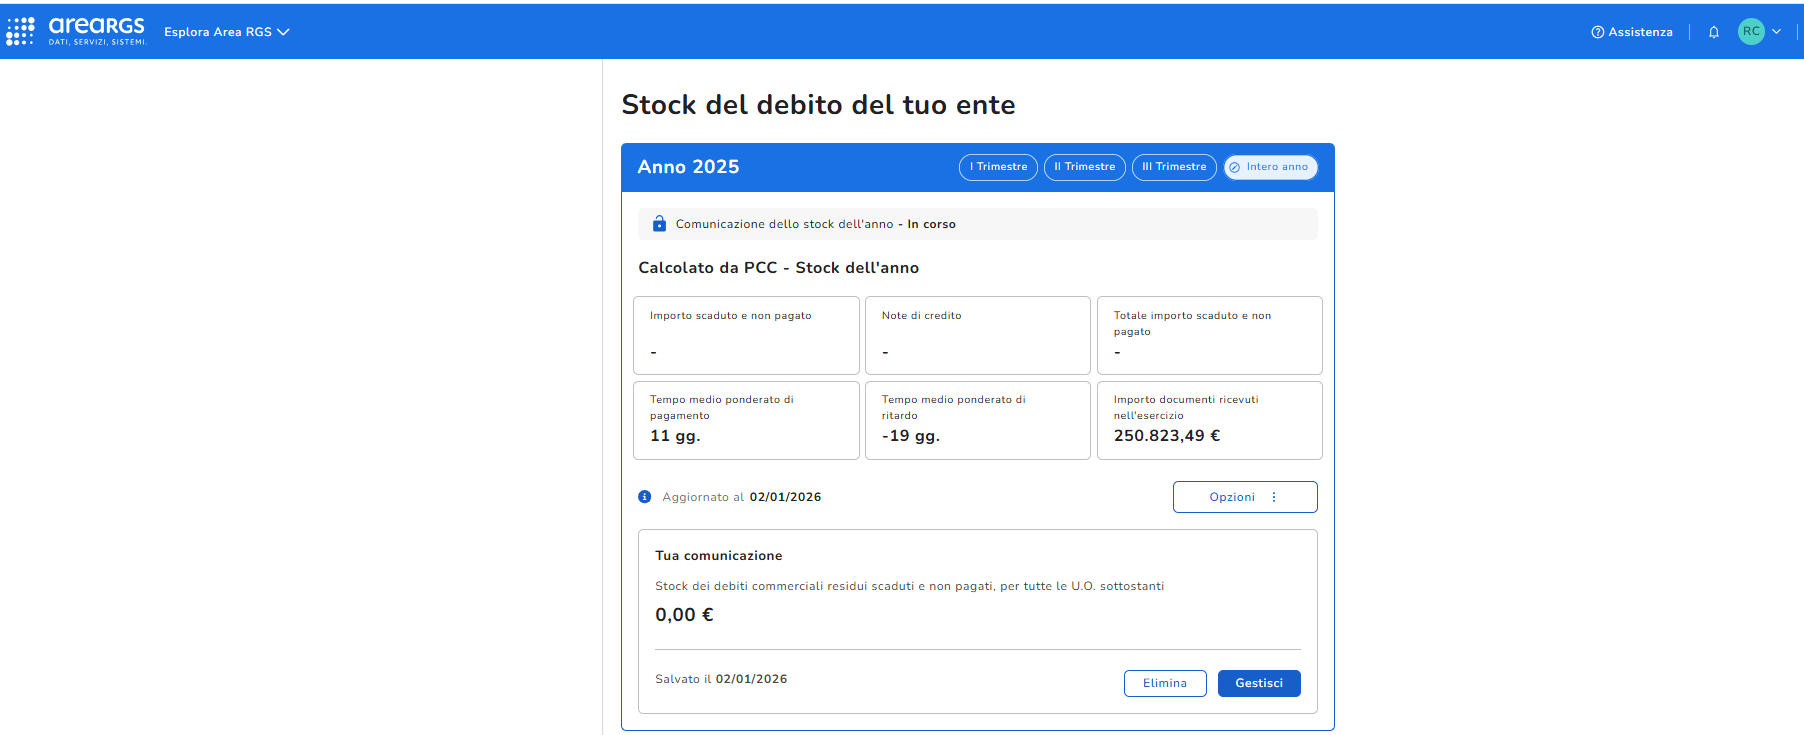Viewport: 1804px width, 735px height.
Task: Open the notifications bell
Action: (x=1714, y=32)
